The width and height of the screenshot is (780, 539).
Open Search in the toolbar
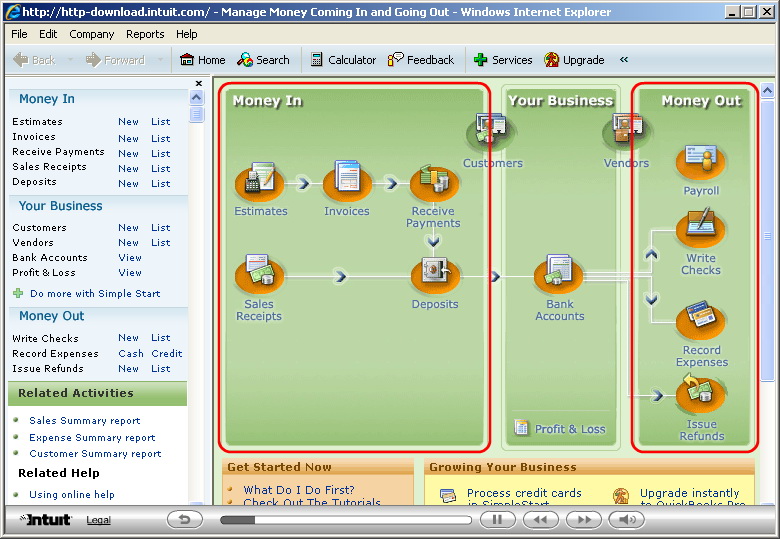(x=263, y=60)
